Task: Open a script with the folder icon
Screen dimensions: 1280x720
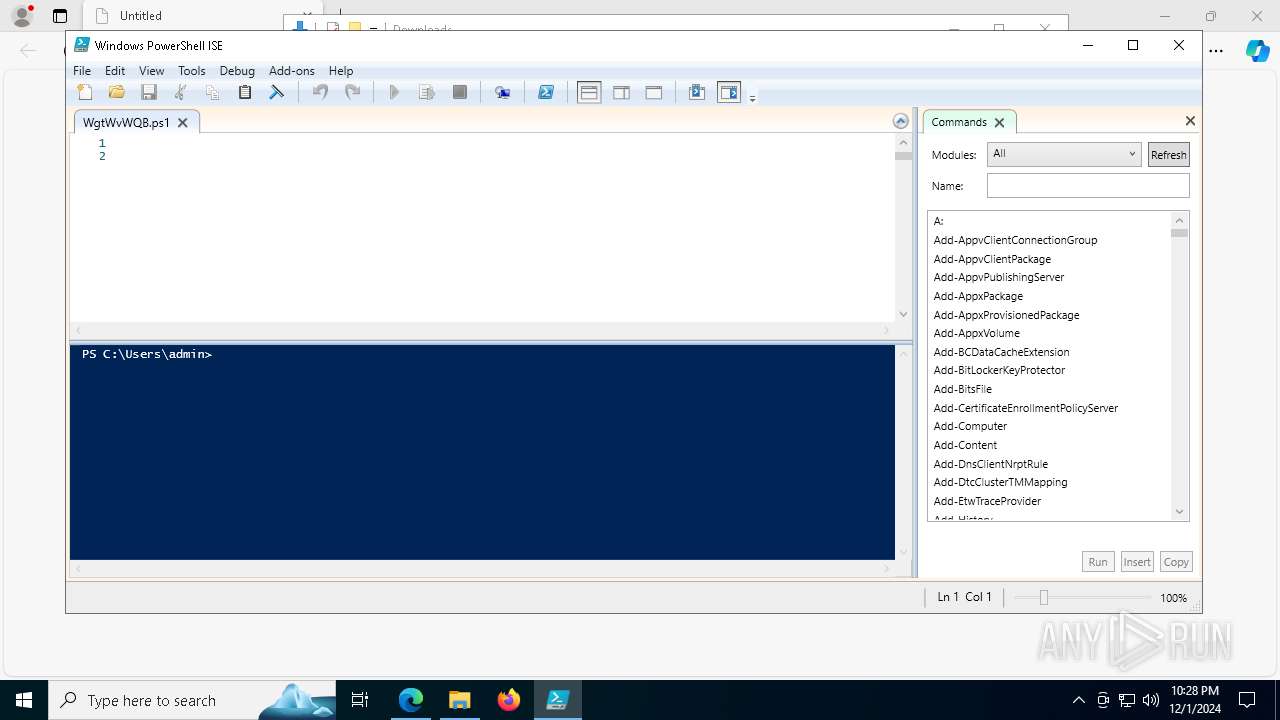Action: [117, 92]
